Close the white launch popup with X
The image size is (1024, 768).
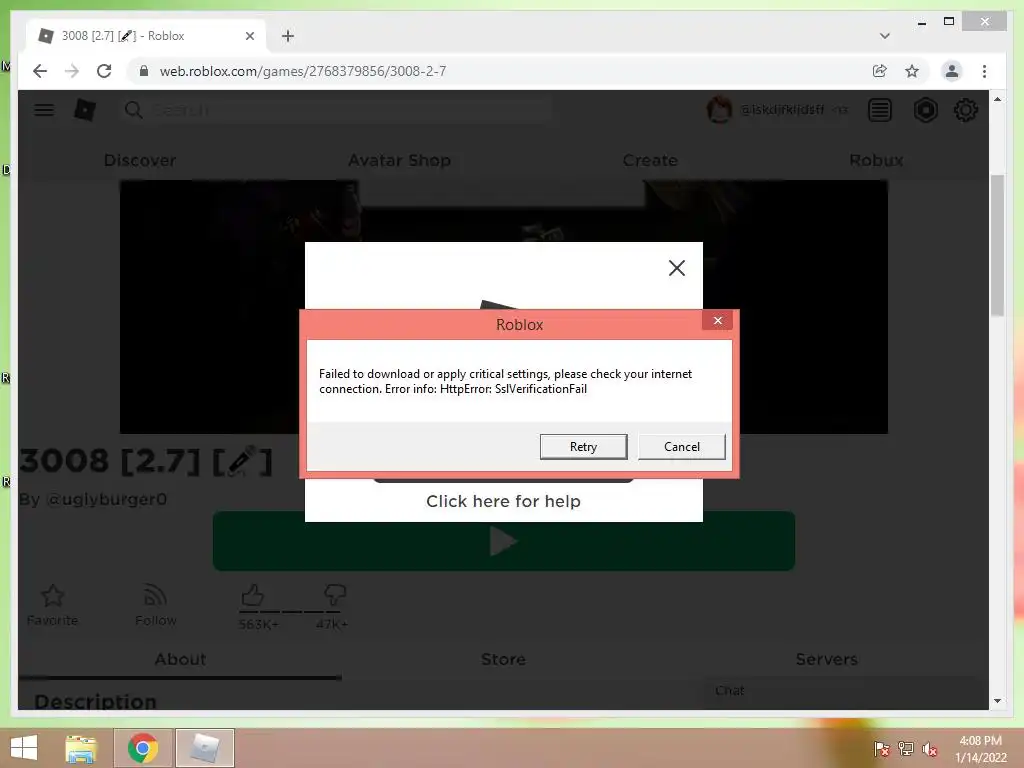pyautogui.click(x=677, y=268)
